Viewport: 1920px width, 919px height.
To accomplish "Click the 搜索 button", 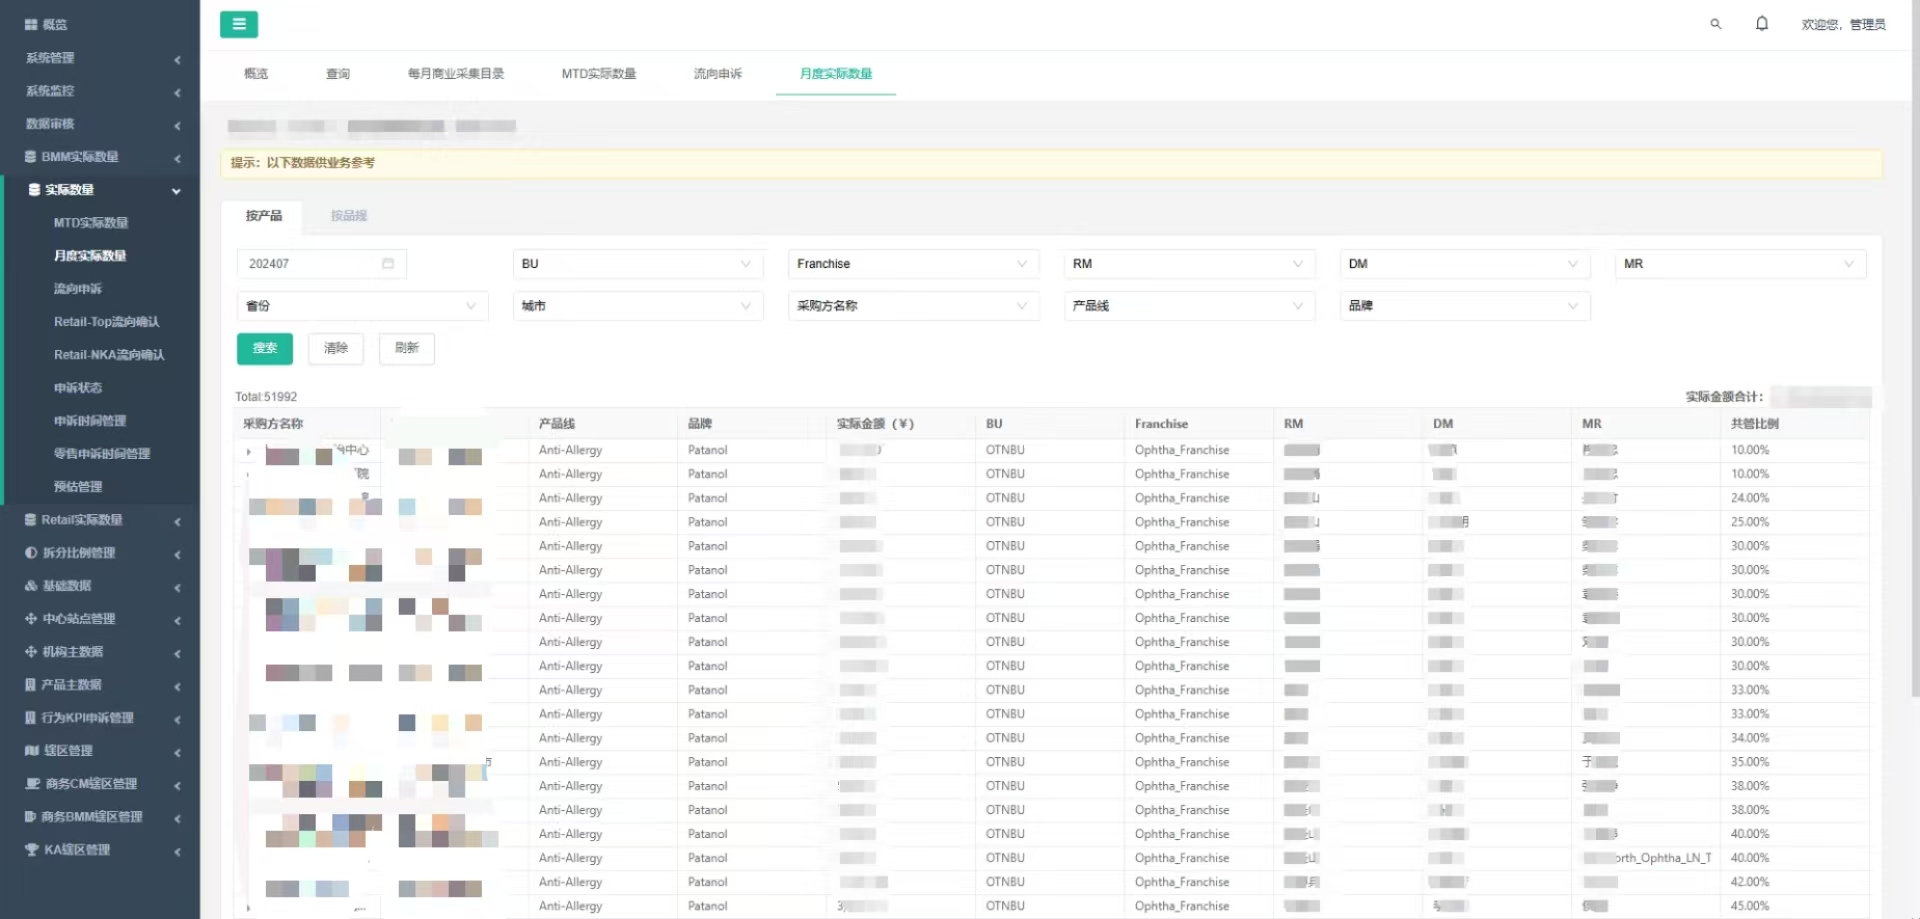I will (264, 348).
